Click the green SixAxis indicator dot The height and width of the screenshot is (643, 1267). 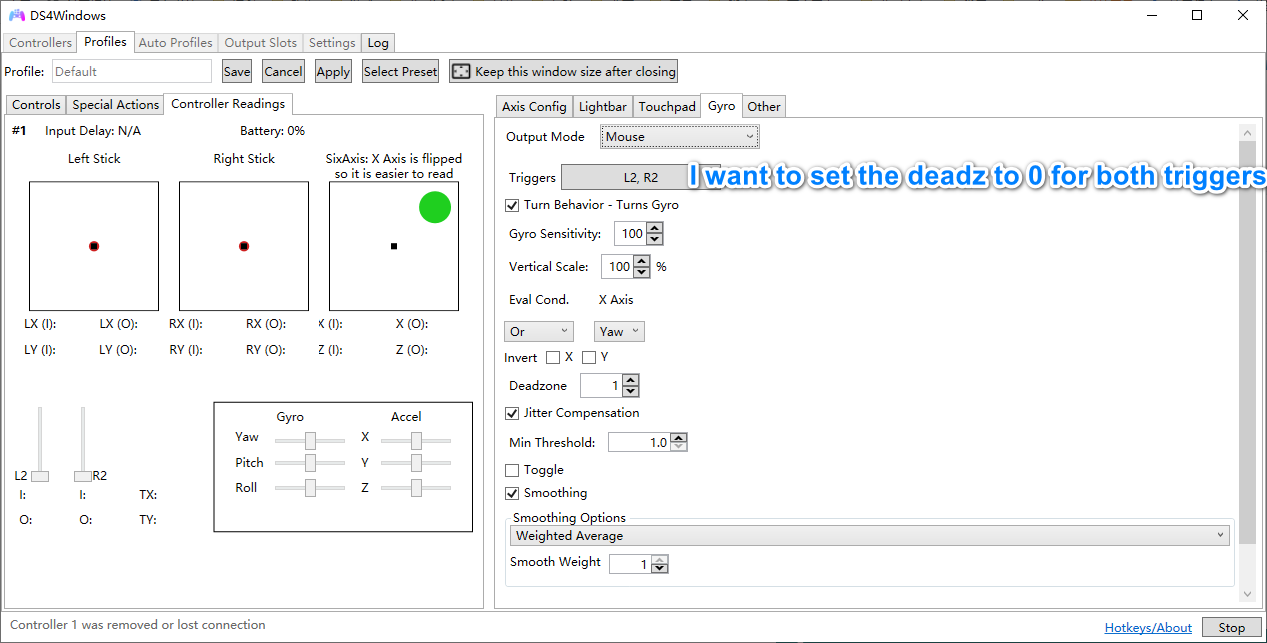(435, 207)
